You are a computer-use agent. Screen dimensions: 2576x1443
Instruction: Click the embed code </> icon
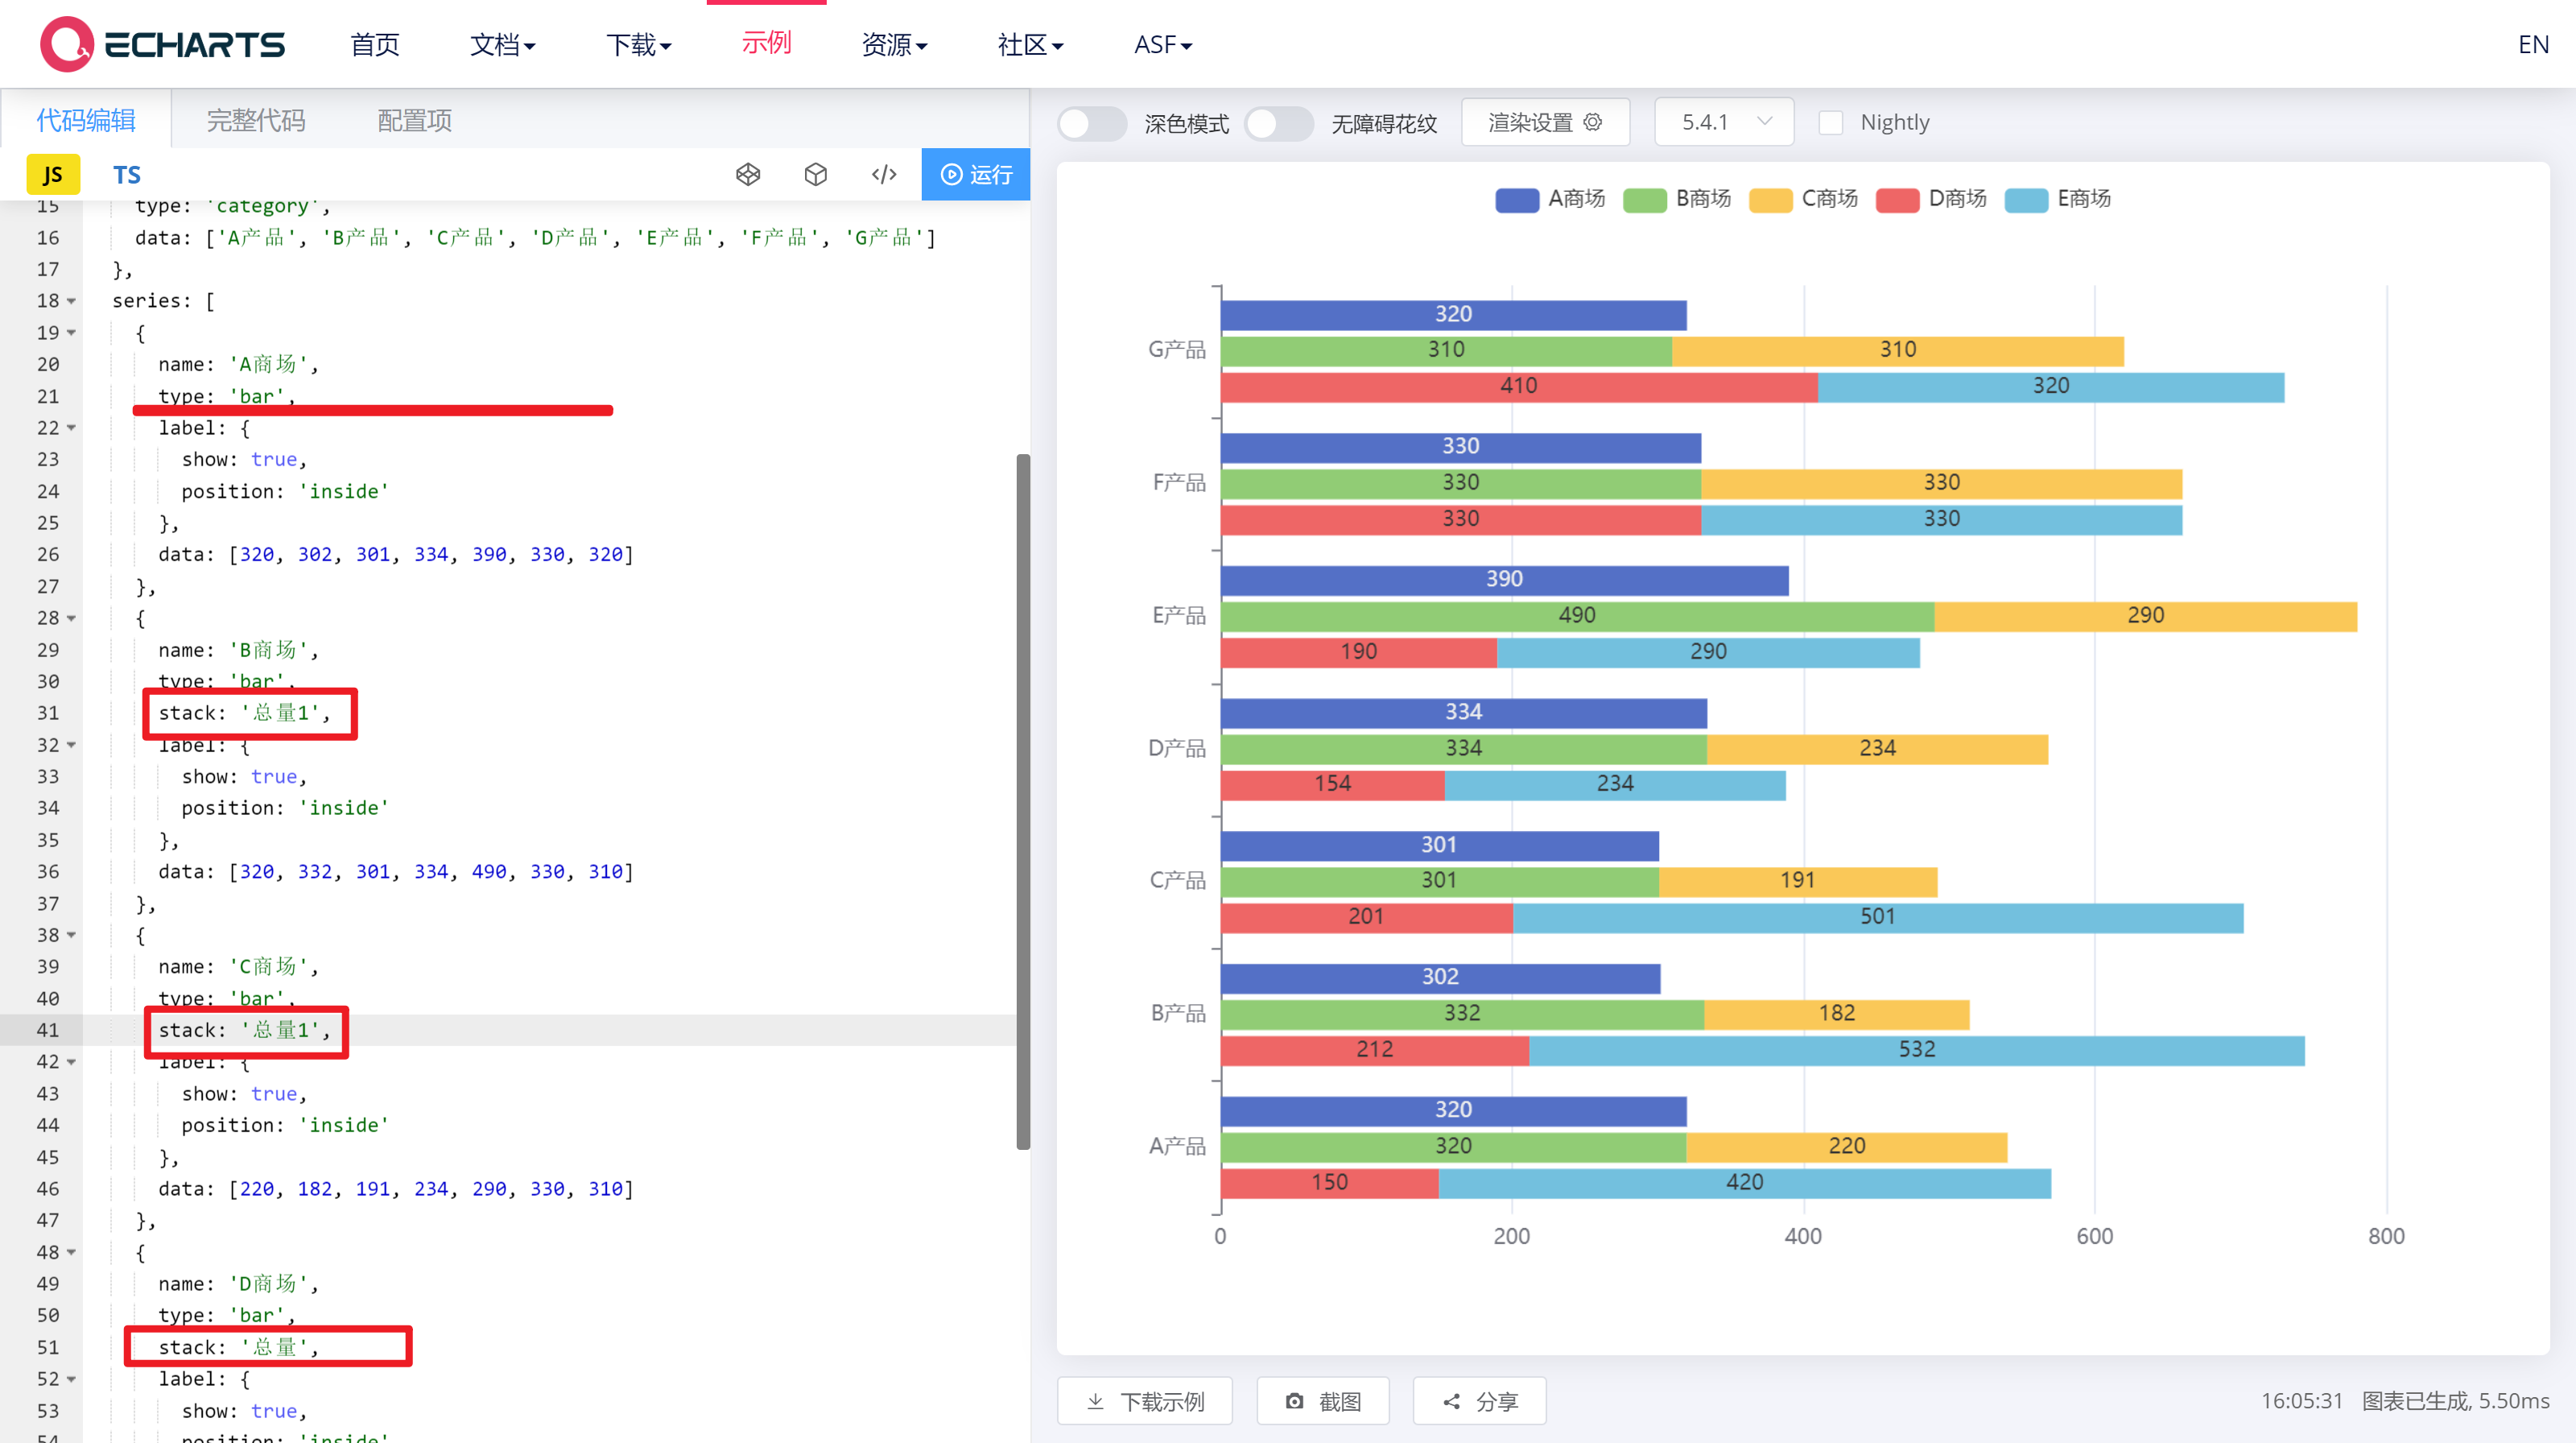[x=883, y=174]
